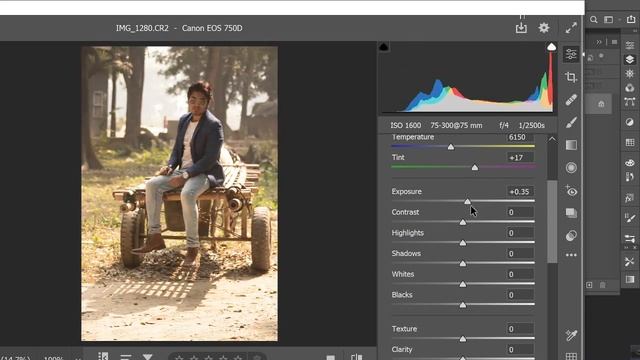Open the save/convert image icon
The height and width of the screenshot is (360, 640).
click(x=521, y=28)
